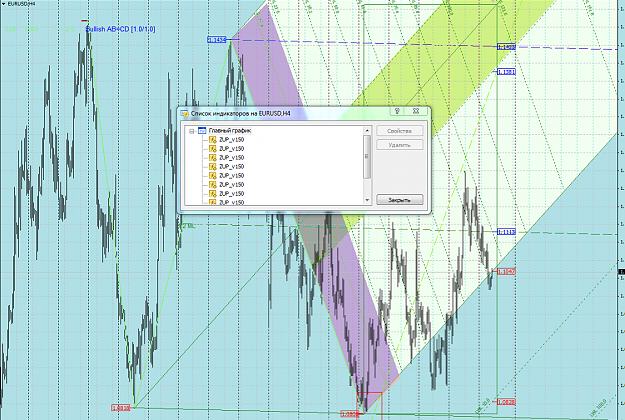
Task: Click the Свойства button in the indicator dialog
Action: pos(399,131)
